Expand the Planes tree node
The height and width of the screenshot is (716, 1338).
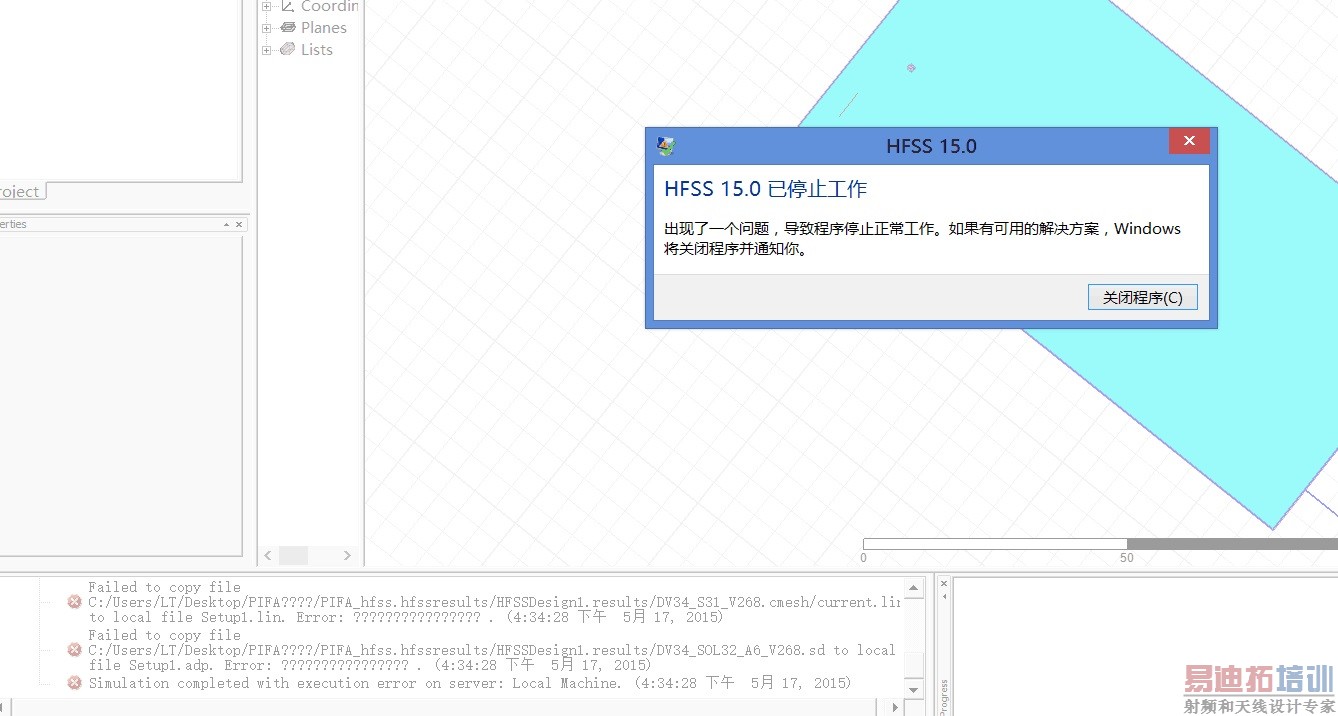(266, 28)
